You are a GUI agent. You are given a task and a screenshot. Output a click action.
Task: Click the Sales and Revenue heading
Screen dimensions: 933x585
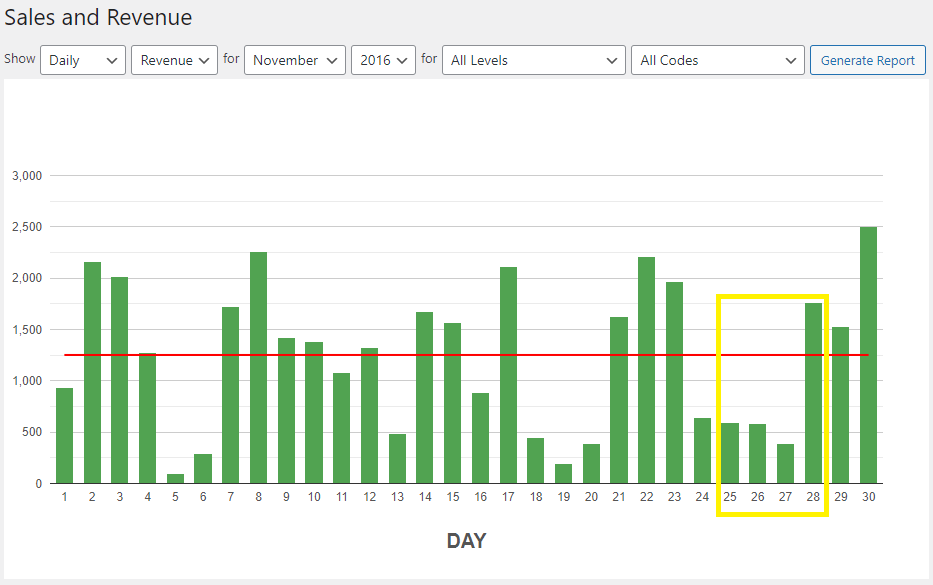(98, 18)
